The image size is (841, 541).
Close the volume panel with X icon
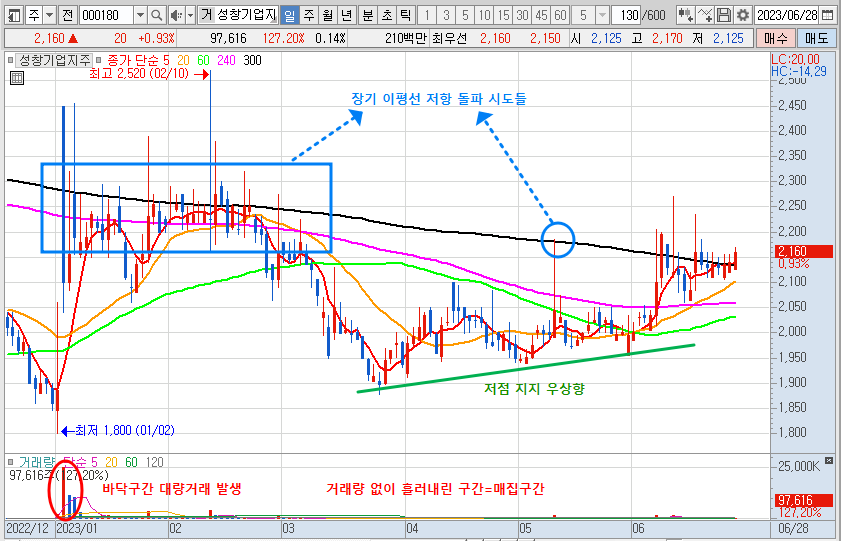pos(829,460)
